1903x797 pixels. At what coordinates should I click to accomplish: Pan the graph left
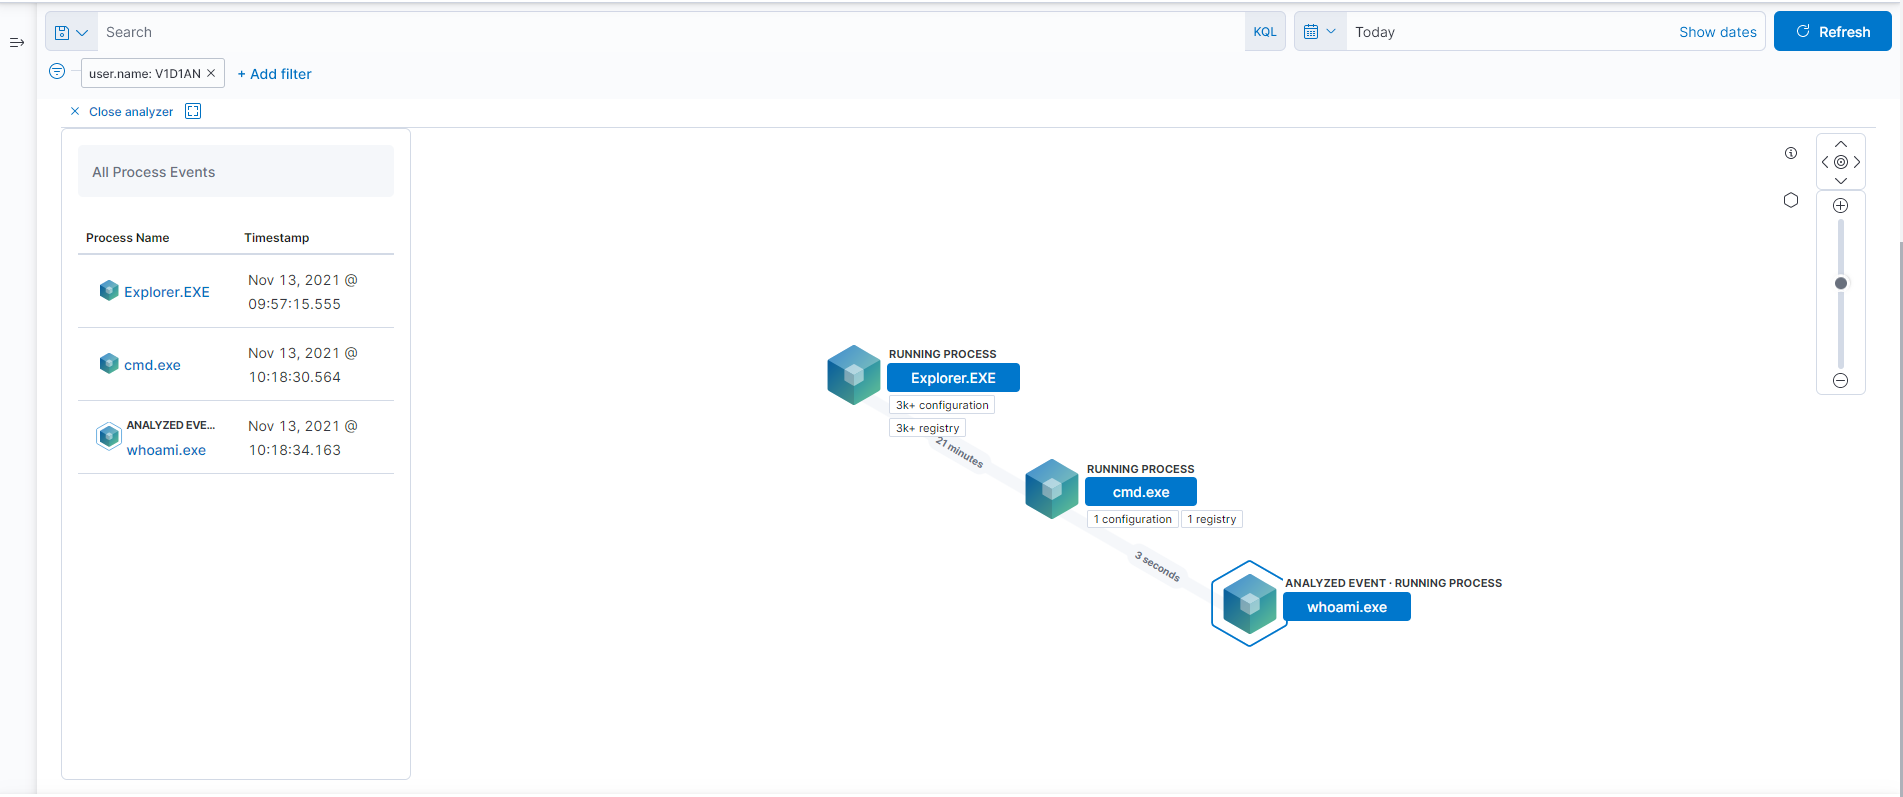click(x=1825, y=162)
